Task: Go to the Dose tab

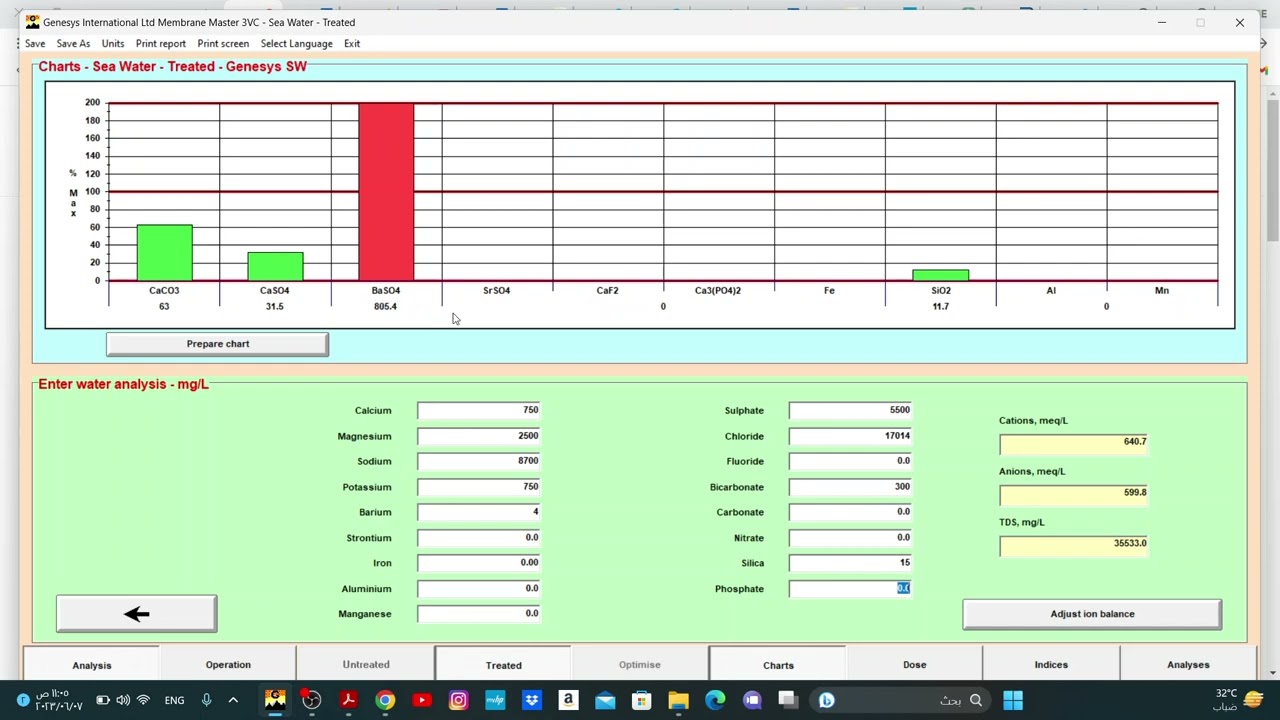Action: 914,665
